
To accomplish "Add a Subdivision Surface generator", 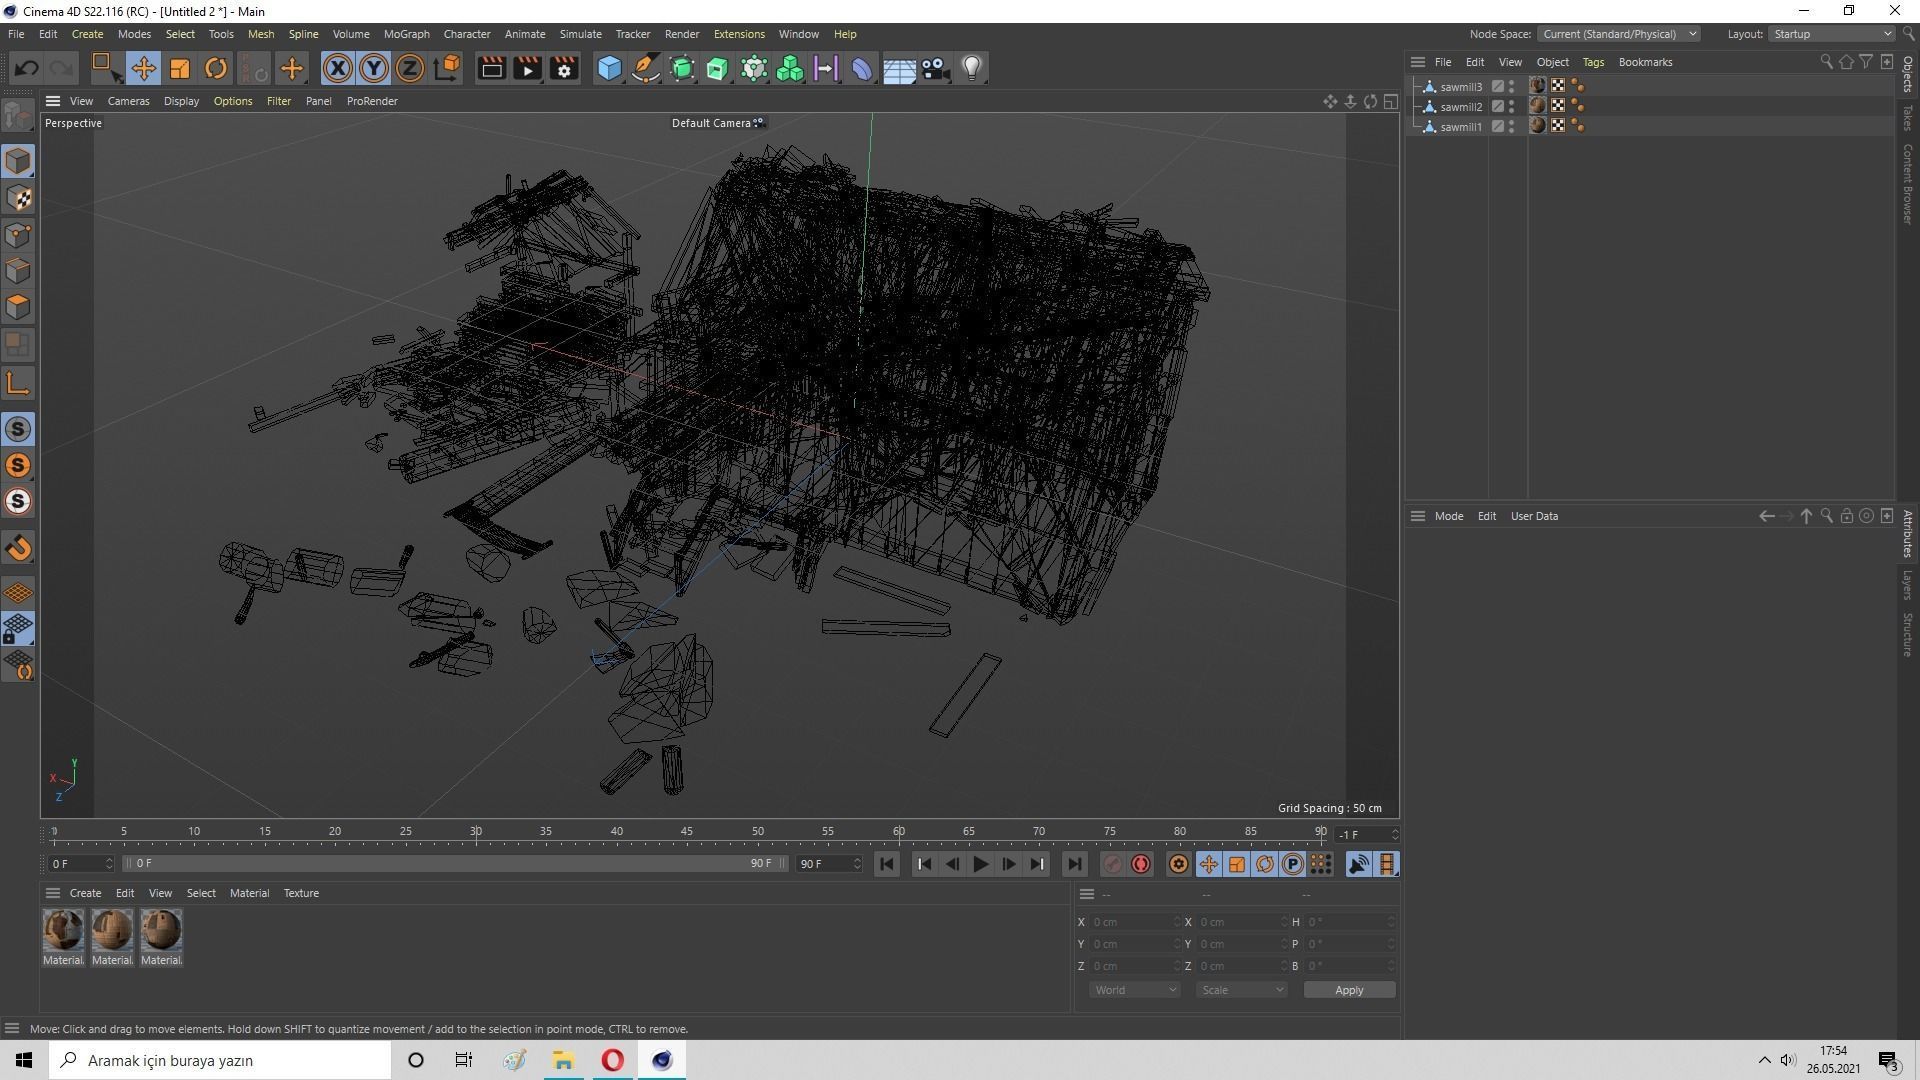I will click(x=682, y=68).
